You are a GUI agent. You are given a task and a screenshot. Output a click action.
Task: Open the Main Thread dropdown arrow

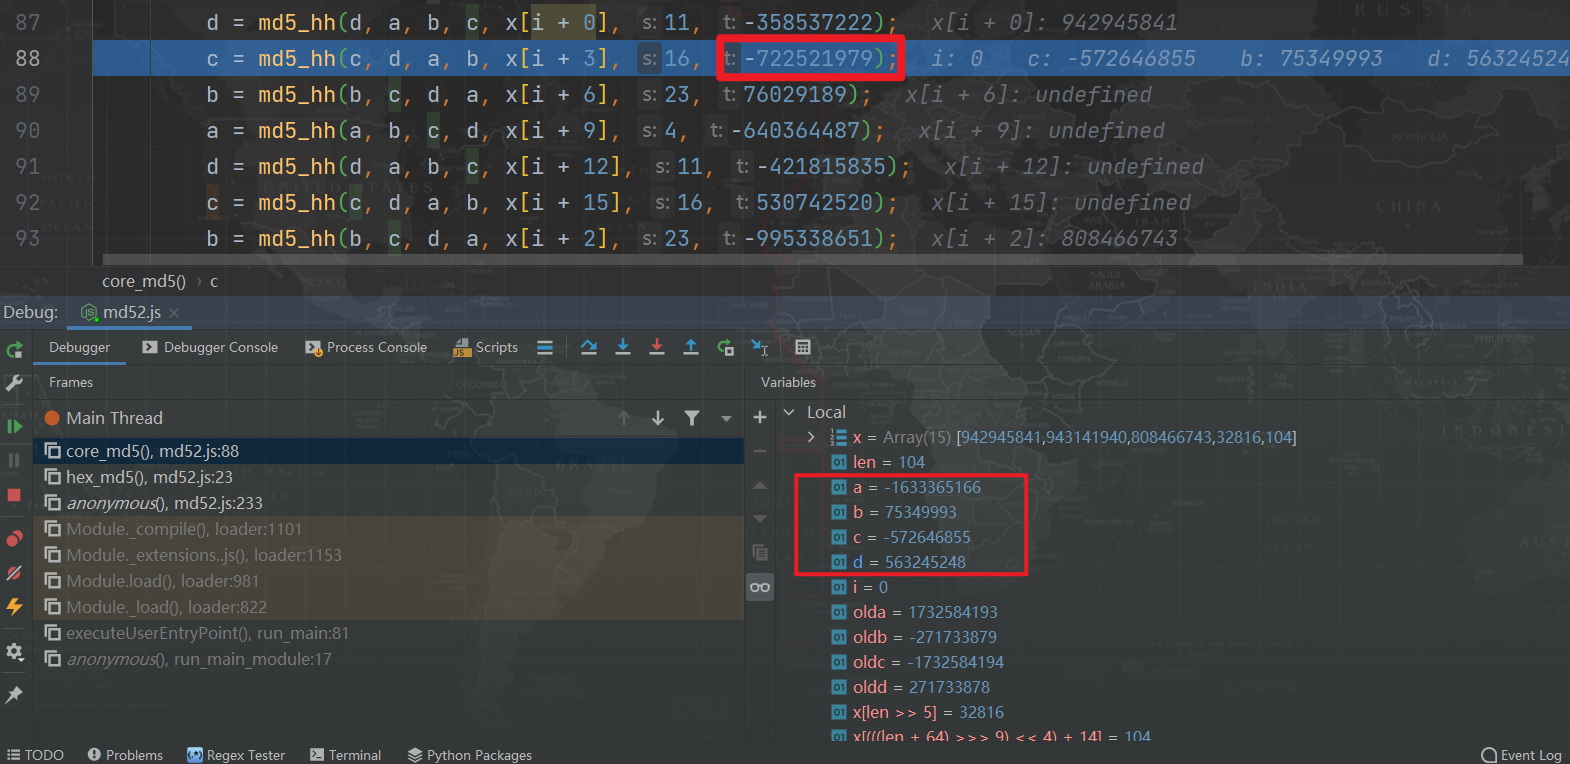(x=726, y=418)
